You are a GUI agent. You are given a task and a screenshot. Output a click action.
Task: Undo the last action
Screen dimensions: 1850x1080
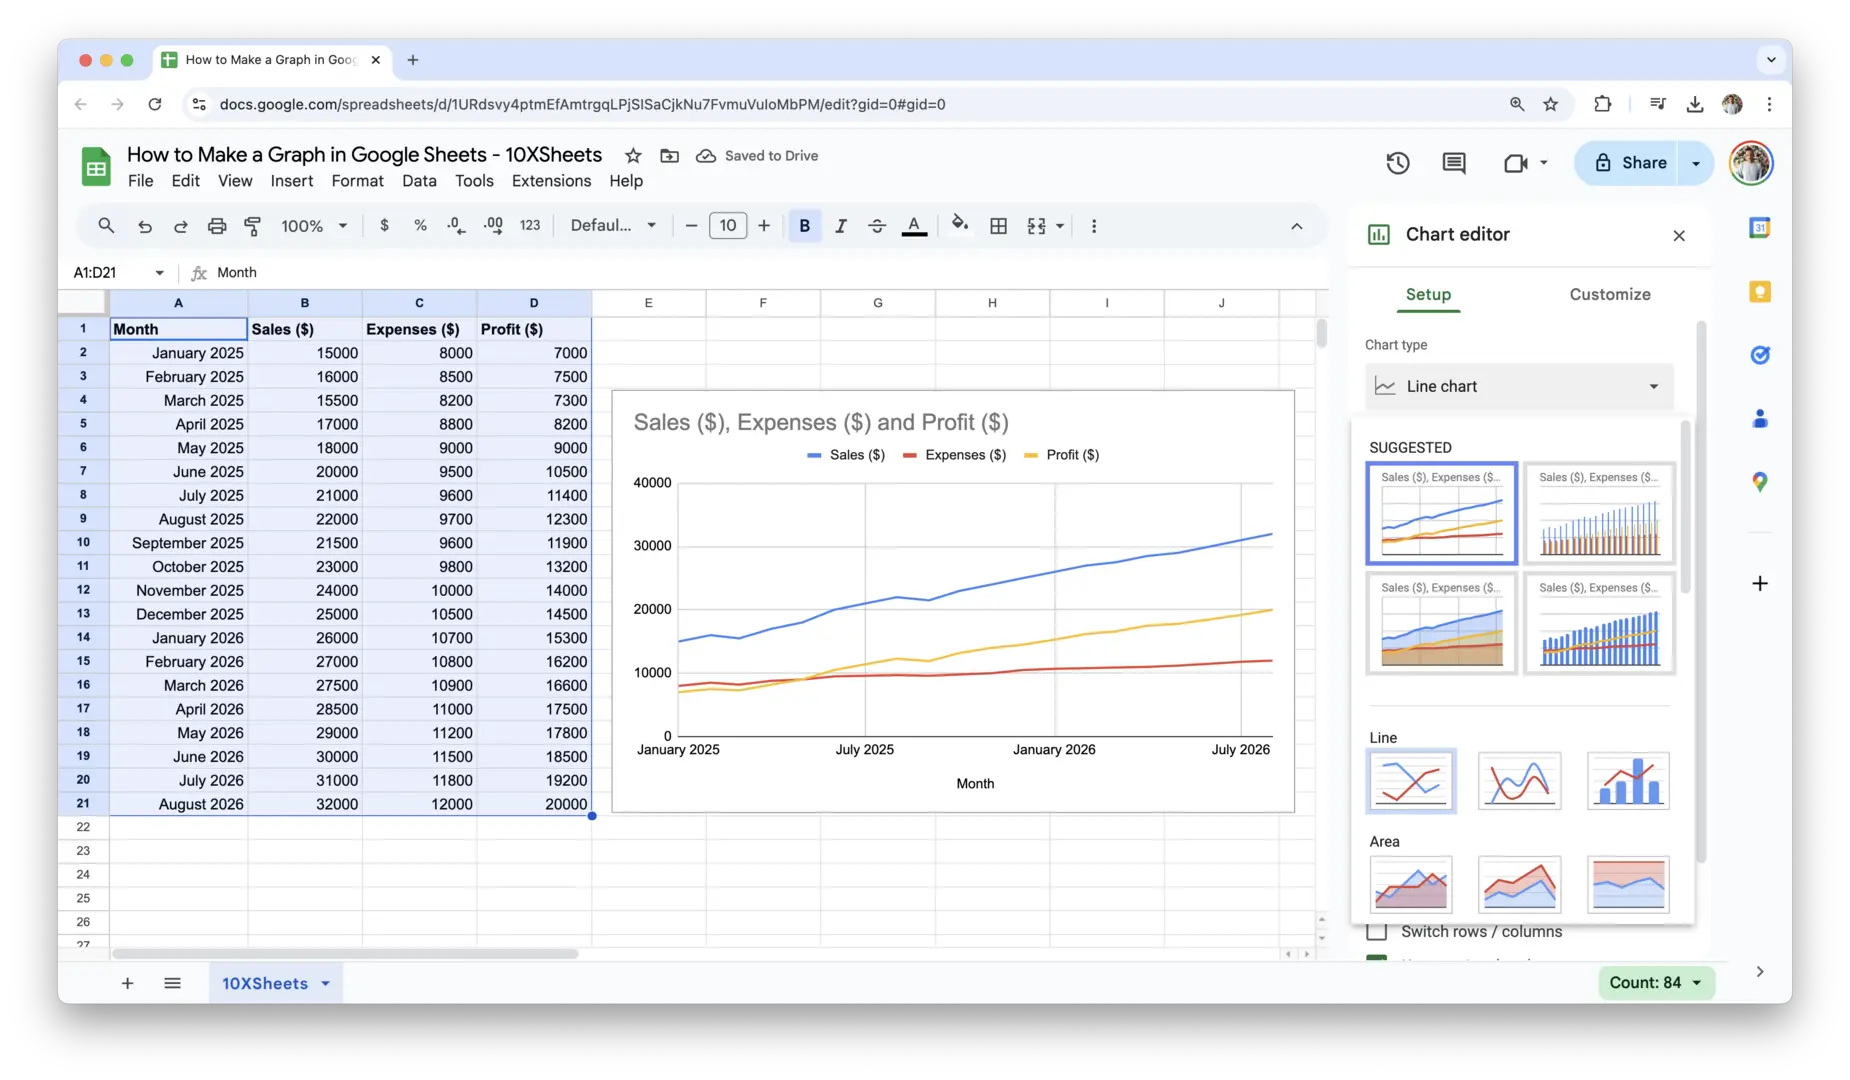(x=144, y=226)
